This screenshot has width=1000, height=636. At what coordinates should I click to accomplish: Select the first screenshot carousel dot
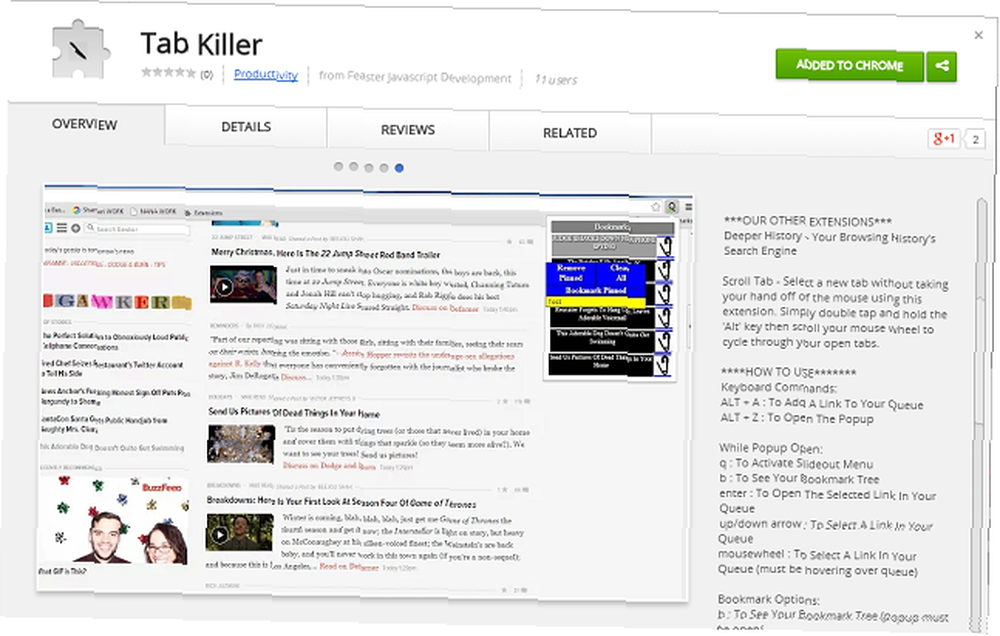pyautogui.click(x=338, y=166)
